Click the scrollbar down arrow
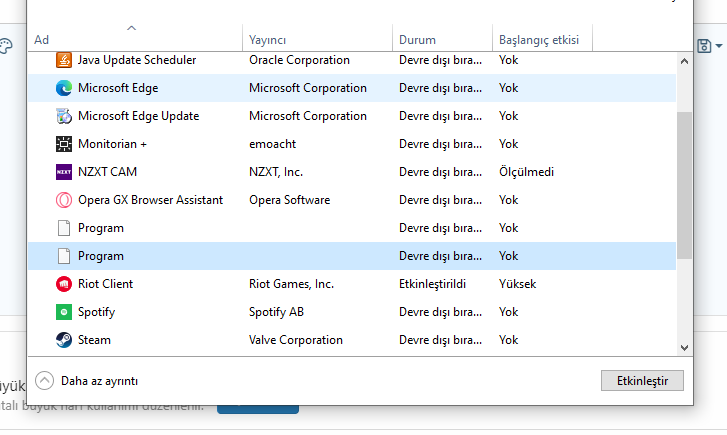The width and height of the screenshot is (727, 435). pyautogui.click(x=684, y=347)
